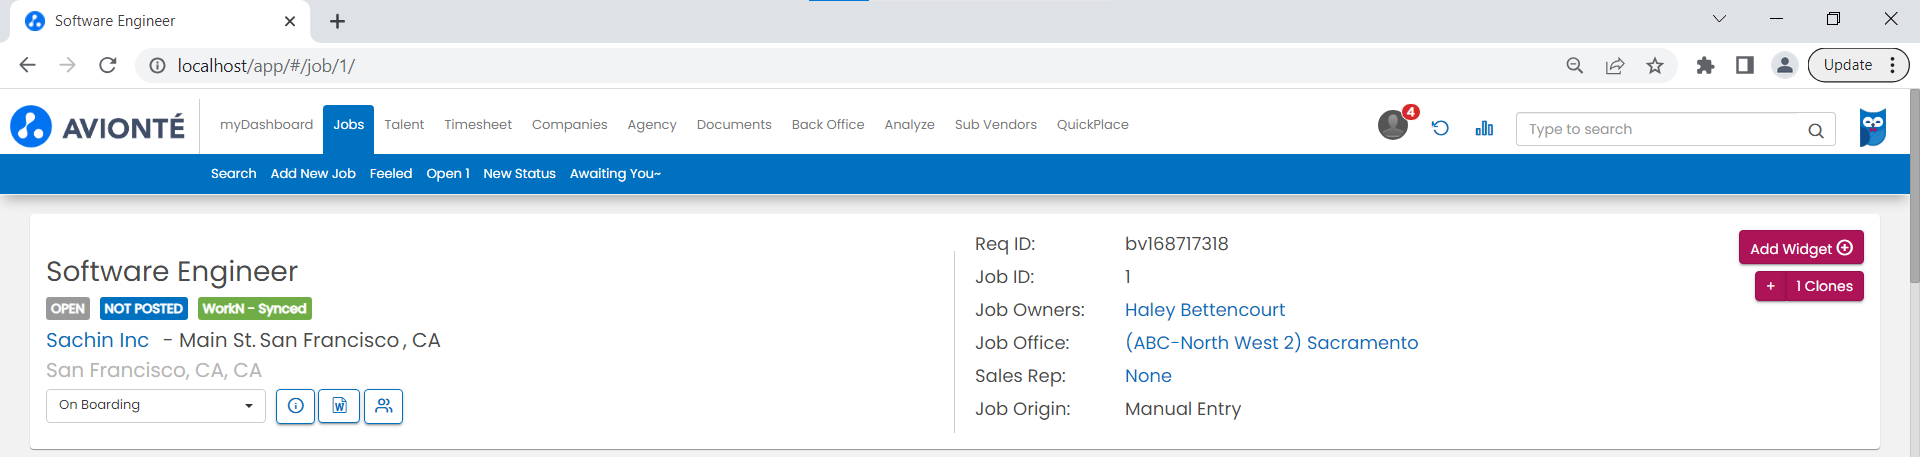Click the address bar URL

click(266, 66)
